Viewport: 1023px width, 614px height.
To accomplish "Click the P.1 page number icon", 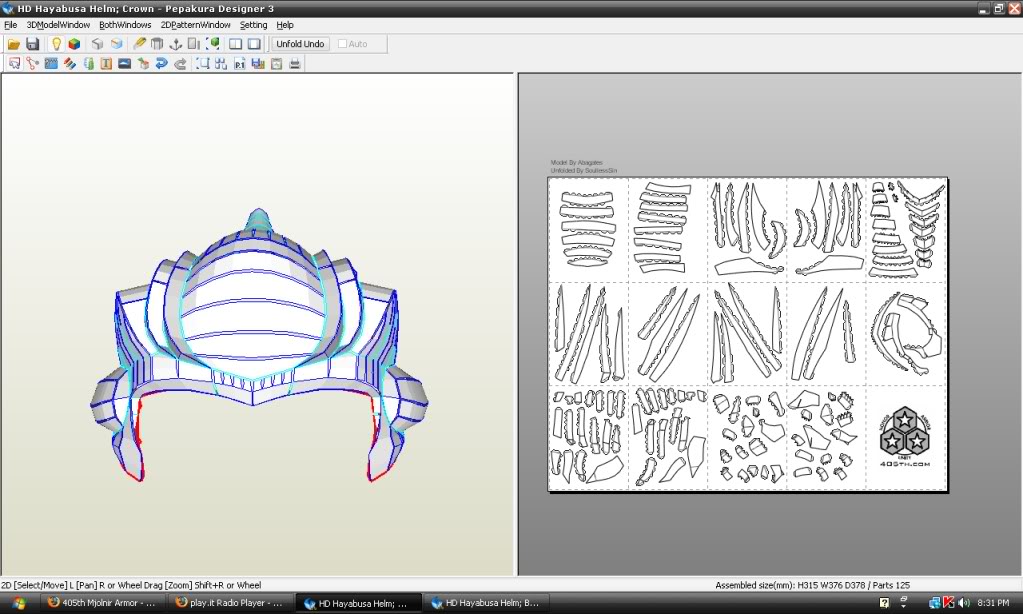I will pyautogui.click(x=239, y=63).
